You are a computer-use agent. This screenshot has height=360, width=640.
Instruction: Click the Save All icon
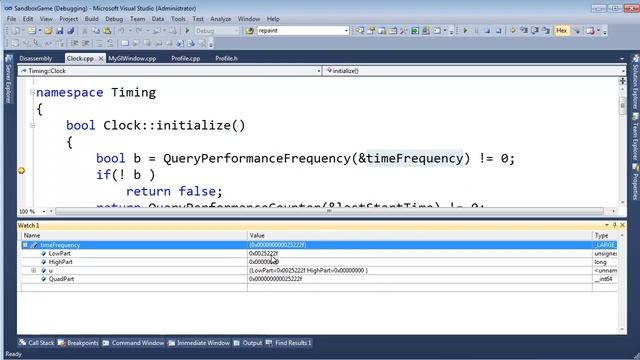(70, 31)
